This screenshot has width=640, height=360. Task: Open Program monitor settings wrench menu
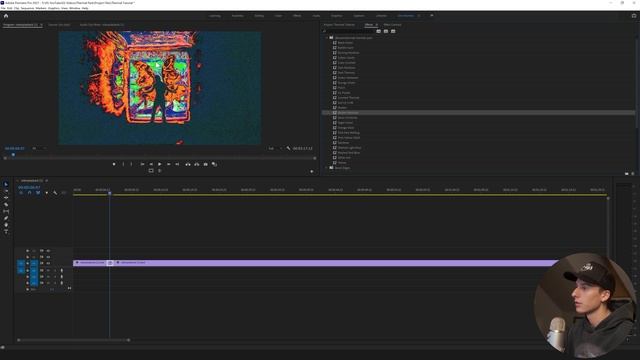[x=288, y=148]
